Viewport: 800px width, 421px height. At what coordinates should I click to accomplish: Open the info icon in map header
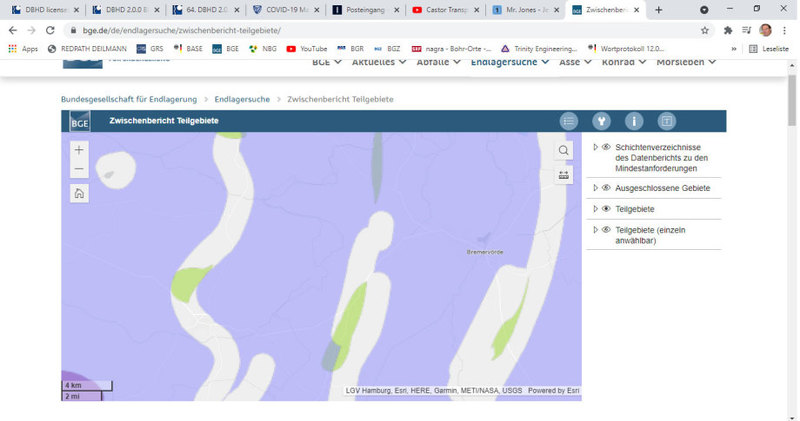tap(634, 121)
